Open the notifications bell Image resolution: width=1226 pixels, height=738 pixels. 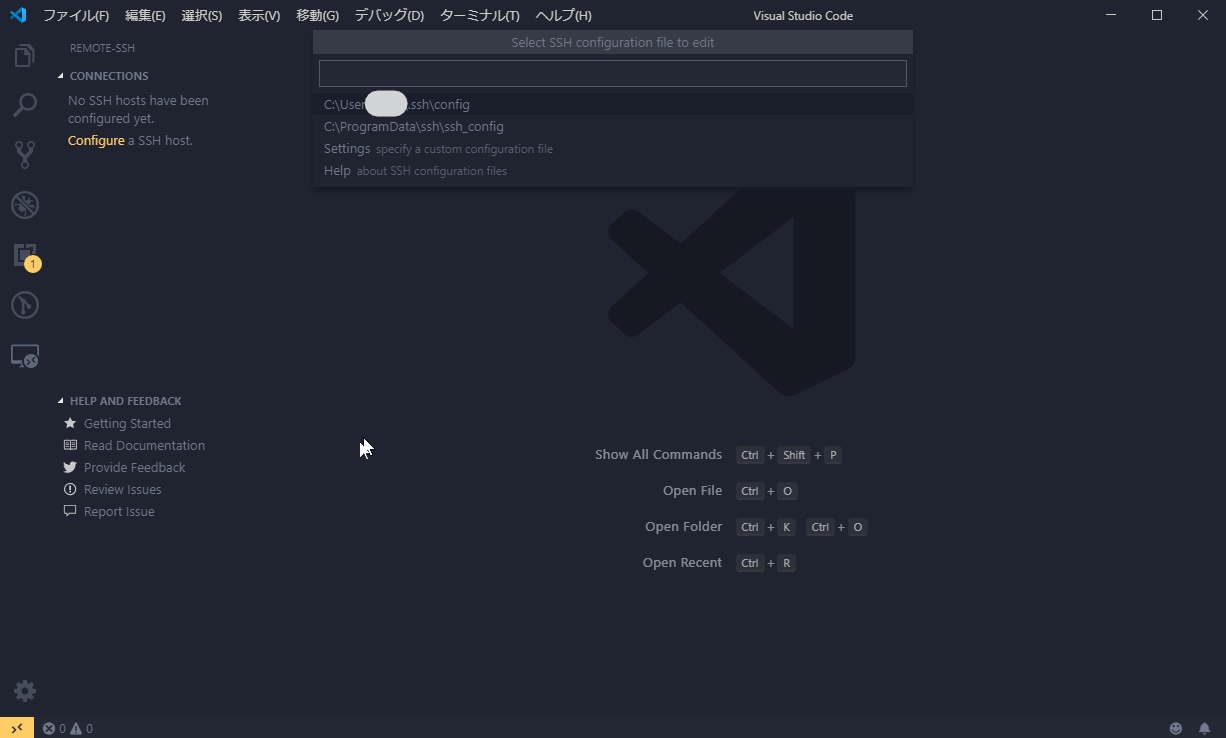(x=1206, y=728)
